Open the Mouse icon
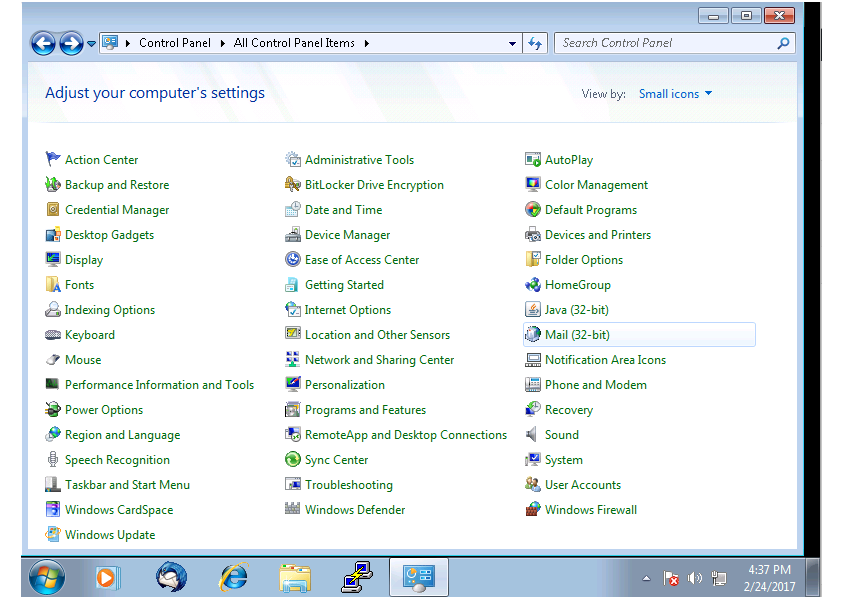 [53, 359]
